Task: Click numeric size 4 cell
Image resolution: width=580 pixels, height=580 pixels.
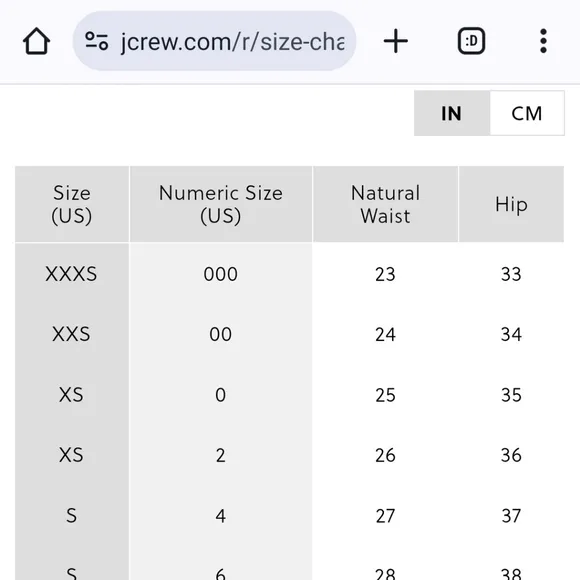Action: (x=221, y=516)
